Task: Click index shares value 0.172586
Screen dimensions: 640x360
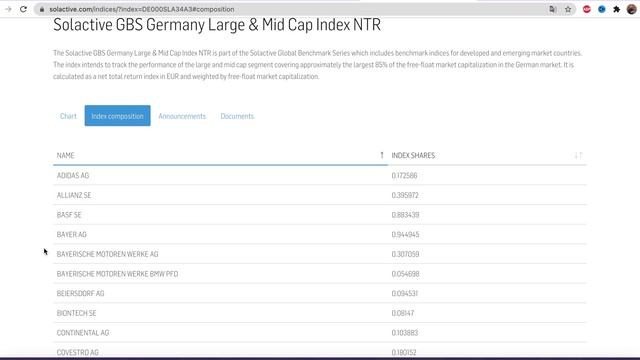Action: tap(404, 176)
